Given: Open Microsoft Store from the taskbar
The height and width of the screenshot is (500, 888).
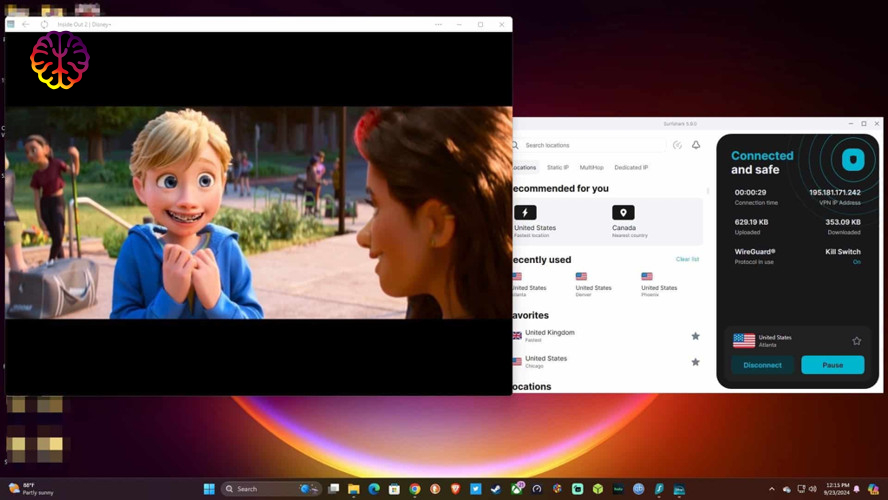Looking at the screenshot, I should coord(394,489).
